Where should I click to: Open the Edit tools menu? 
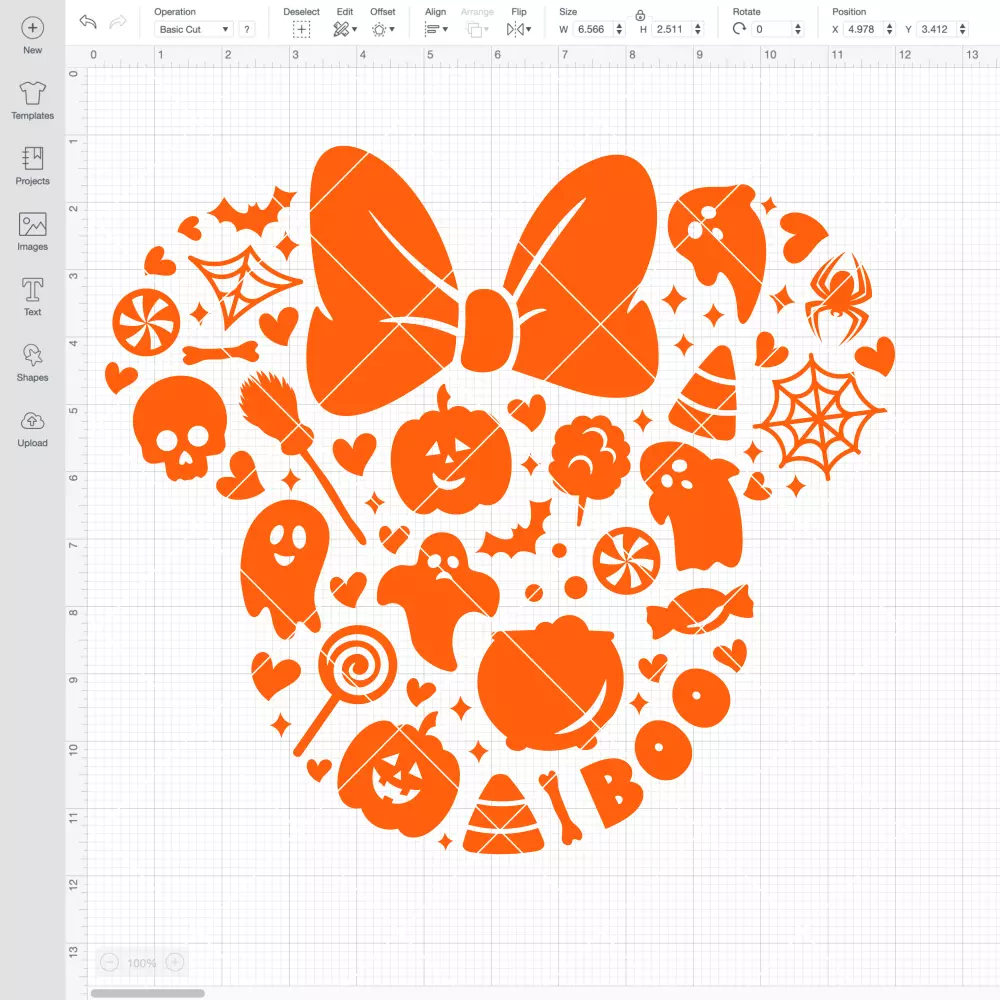pos(345,29)
